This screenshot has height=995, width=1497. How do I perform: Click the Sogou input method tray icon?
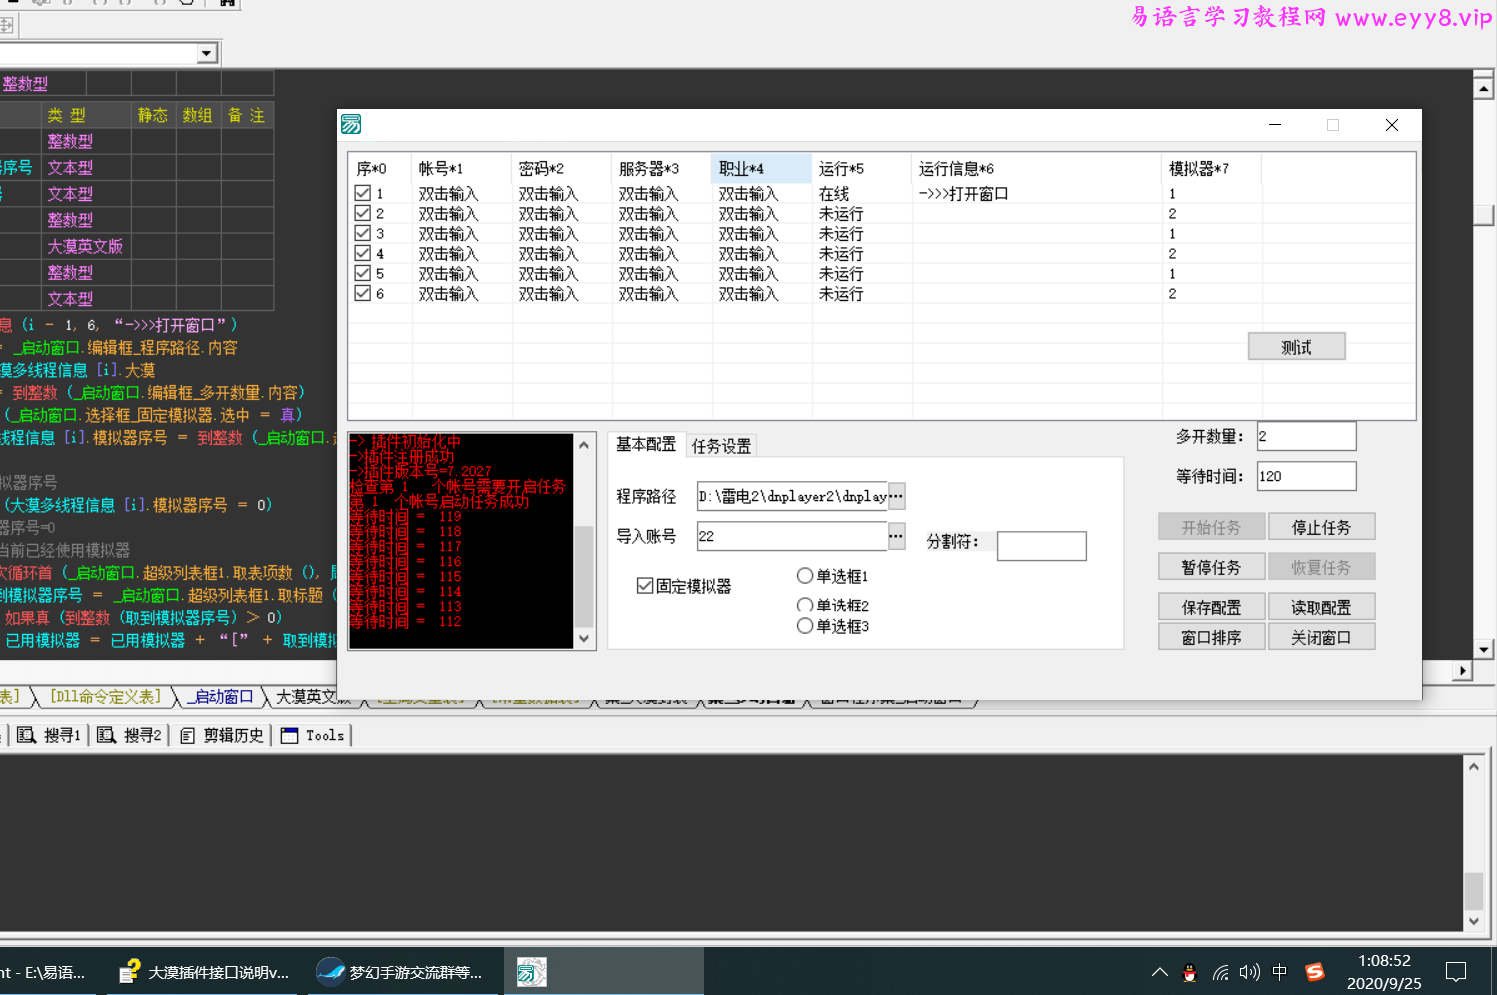coord(1315,971)
